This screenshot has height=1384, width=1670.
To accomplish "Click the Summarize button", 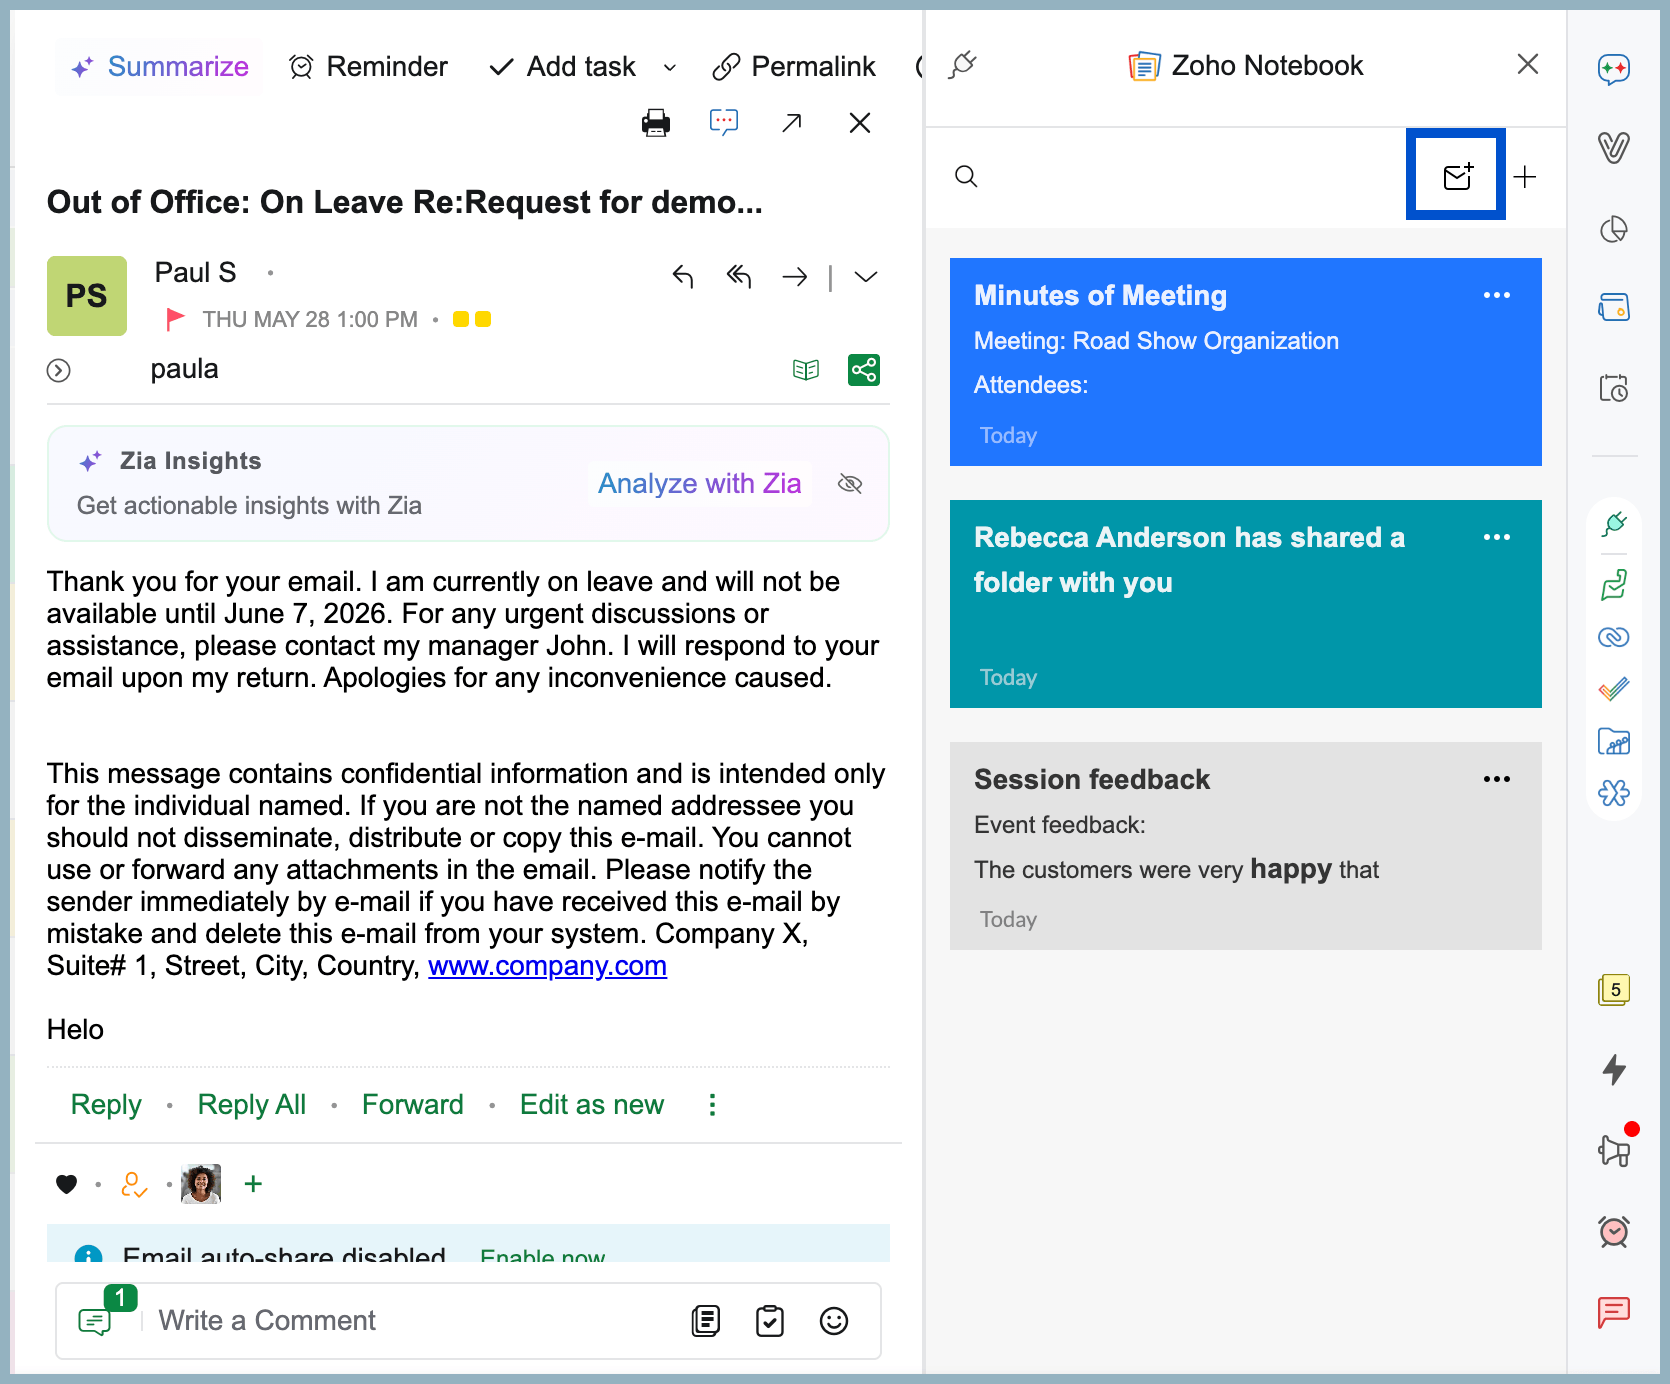I will click(x=159, y=67).
